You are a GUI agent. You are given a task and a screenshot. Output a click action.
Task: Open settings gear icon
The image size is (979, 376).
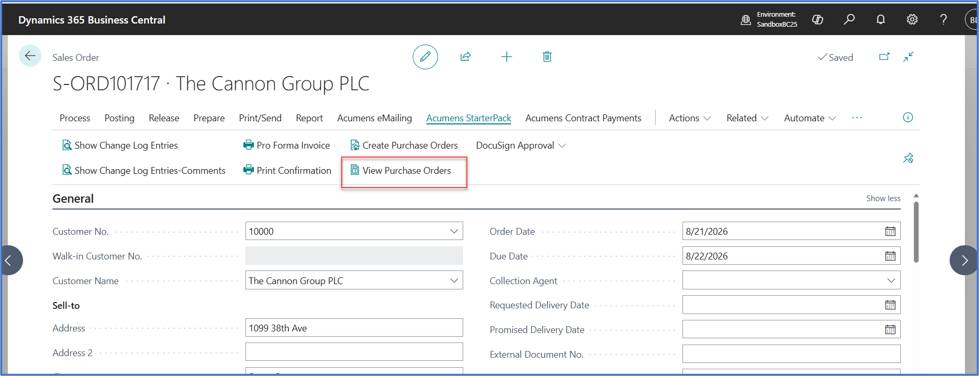click(912, 20)
